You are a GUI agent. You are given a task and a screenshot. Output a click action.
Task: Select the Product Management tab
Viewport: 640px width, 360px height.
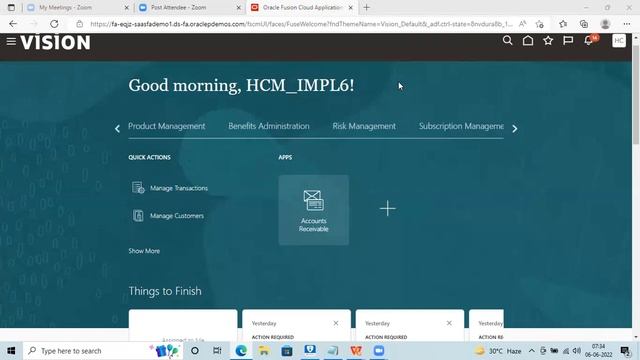coord(167,126)
